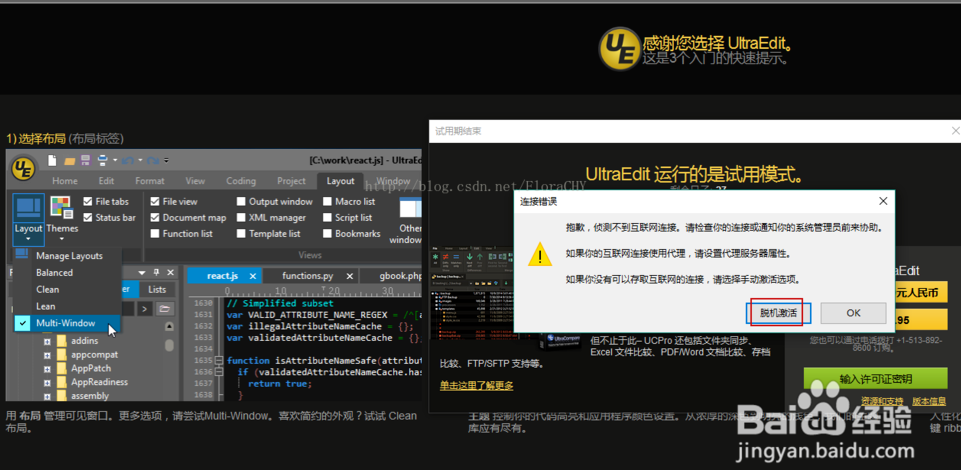Image resolution: width=961 pixels, height=470 pixels.
Task: Pin the file view pane with pushpin icon
Action: (x=156, y=272)
